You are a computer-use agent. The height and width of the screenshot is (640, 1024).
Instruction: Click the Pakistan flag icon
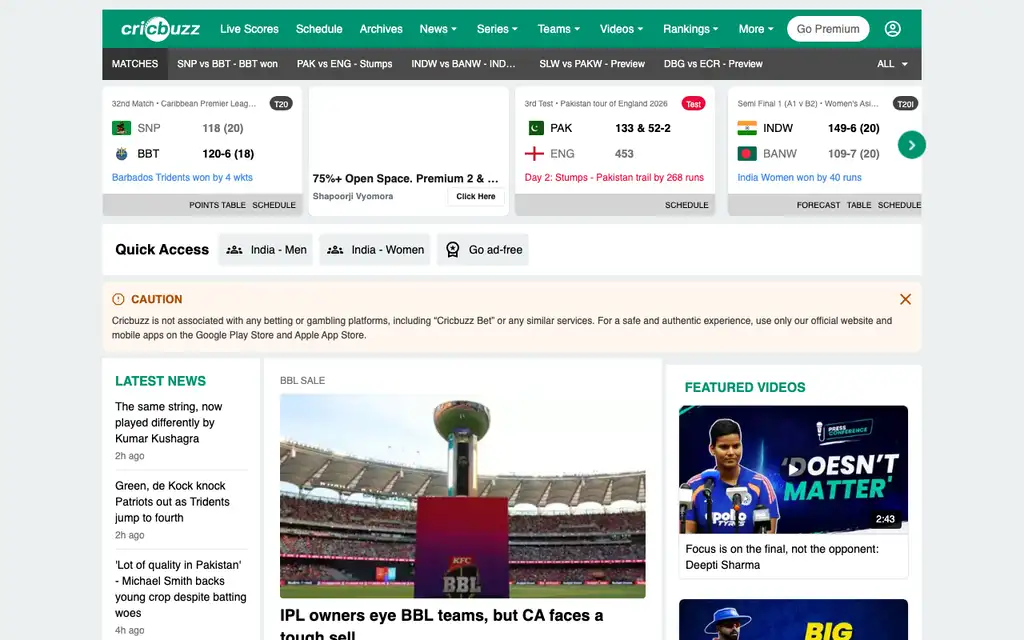[x=536, y=128]
